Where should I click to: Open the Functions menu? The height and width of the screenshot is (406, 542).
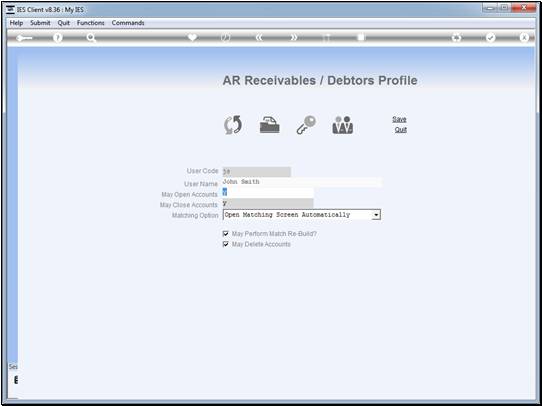pos(91,23)
